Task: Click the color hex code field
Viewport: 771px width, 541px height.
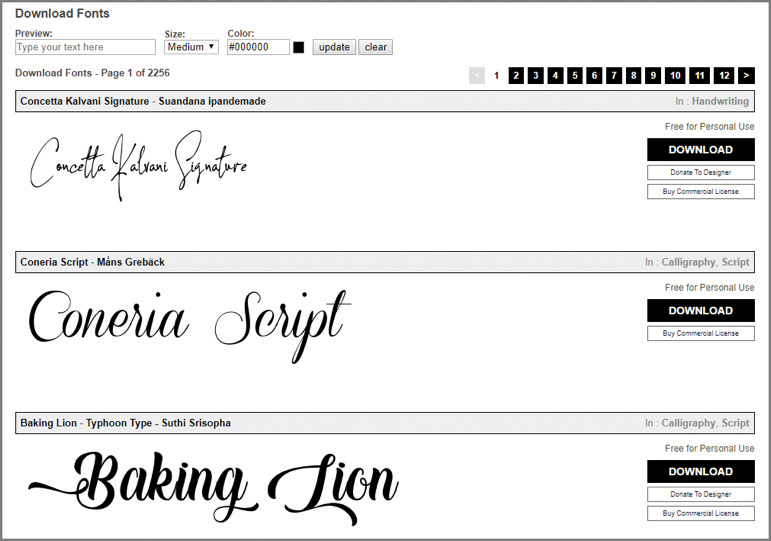Action: coord(258,47)
